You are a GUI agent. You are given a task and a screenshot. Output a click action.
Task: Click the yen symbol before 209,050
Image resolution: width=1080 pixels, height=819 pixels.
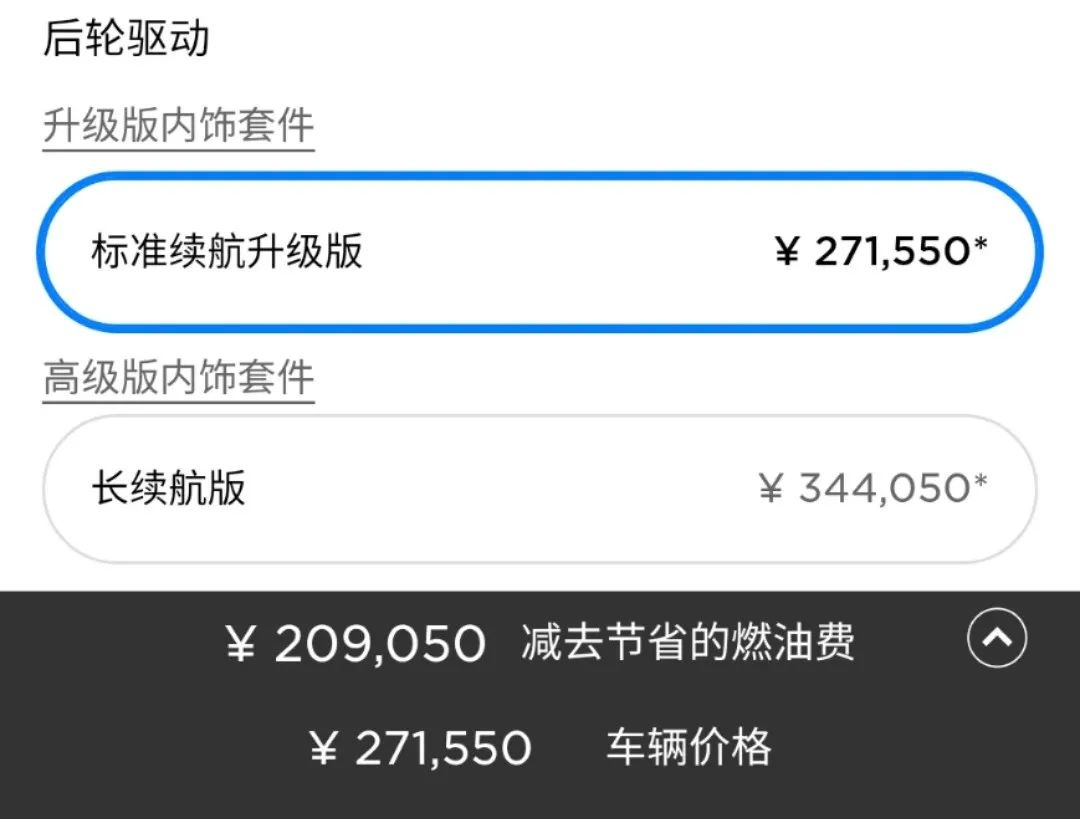(241, 645)
